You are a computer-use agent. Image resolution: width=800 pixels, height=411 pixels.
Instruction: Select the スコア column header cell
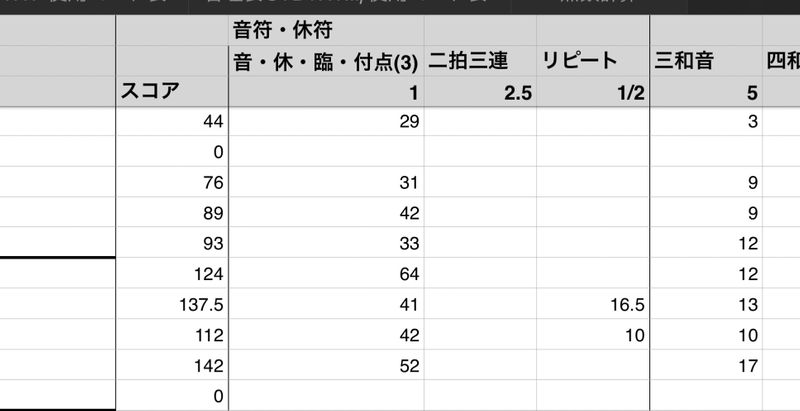coord(172,92)
